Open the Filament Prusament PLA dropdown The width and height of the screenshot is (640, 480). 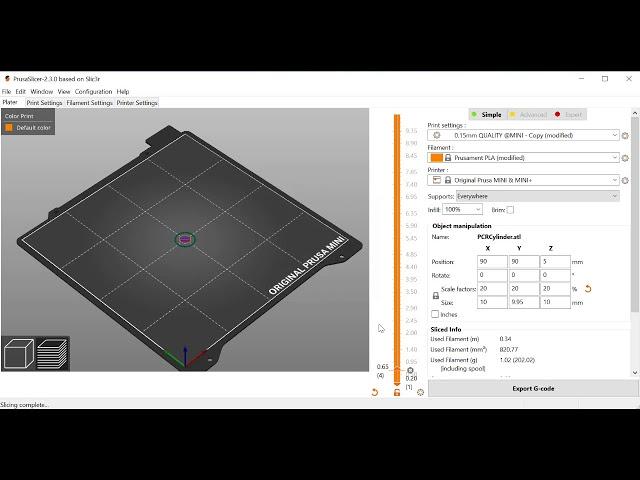(x=523, y=158)
